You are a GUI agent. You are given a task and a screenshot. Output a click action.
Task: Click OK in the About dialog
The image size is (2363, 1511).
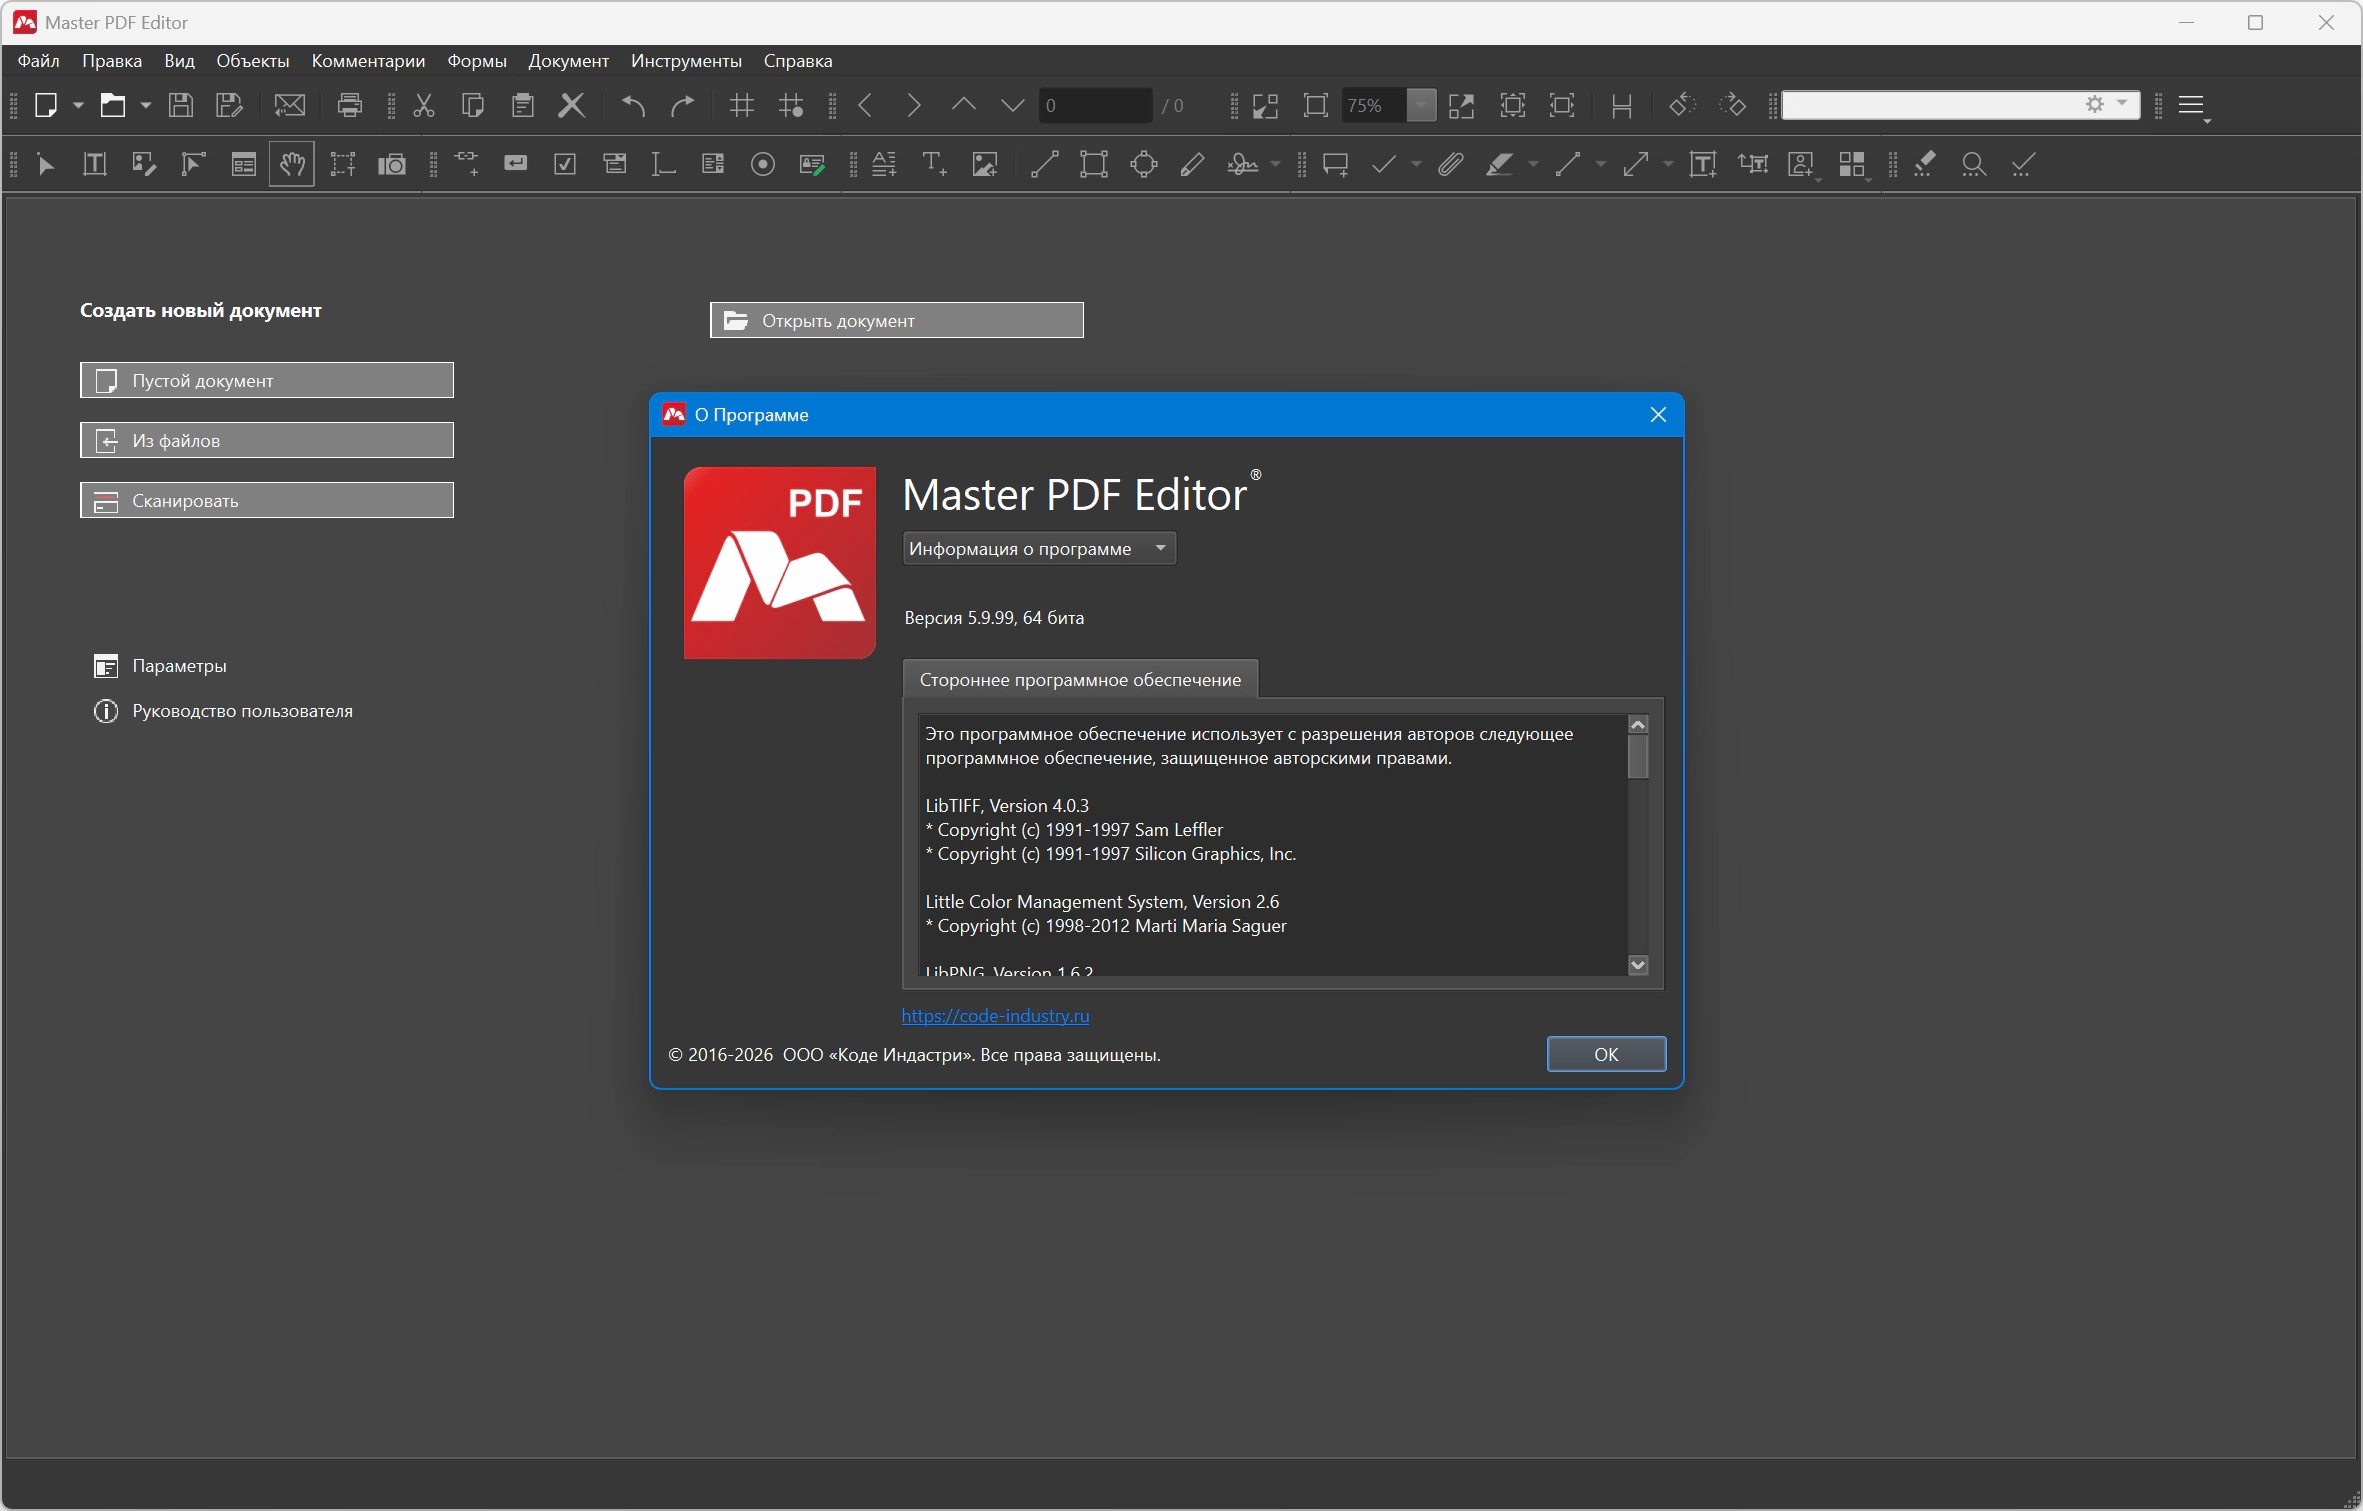point(1606,1054)
